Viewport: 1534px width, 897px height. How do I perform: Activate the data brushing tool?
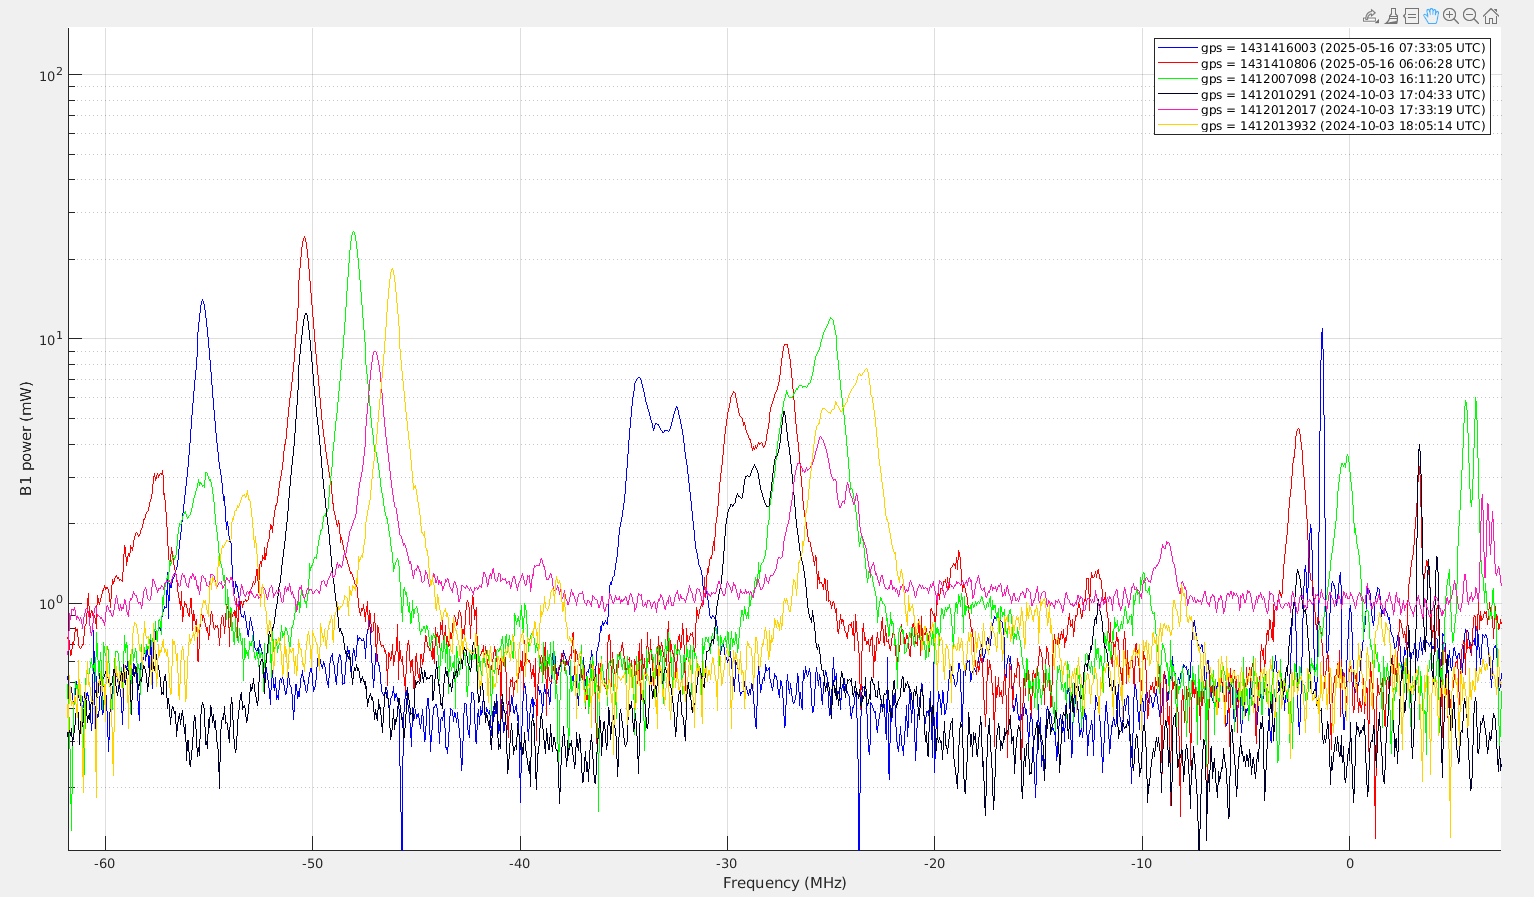click(x=1391, y=16)
